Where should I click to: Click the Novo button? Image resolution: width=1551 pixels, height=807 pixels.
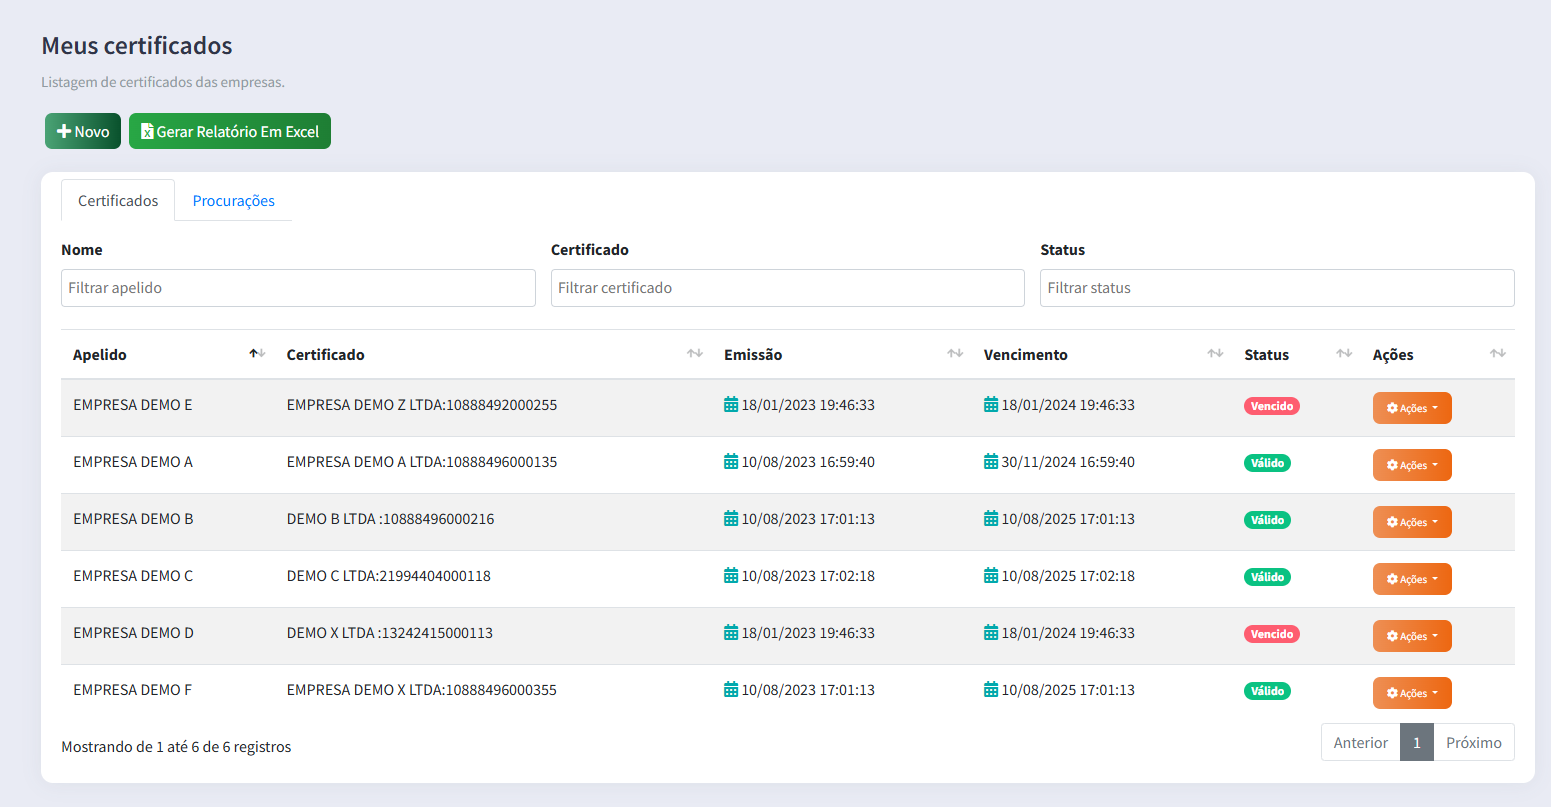pyautogui.click(x=83, y=132)
